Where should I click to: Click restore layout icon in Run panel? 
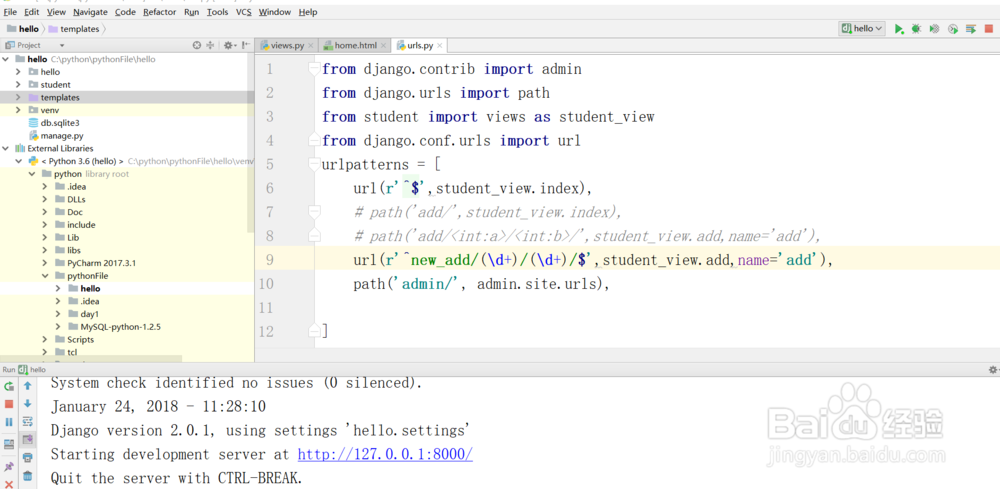tap(9, 444)
